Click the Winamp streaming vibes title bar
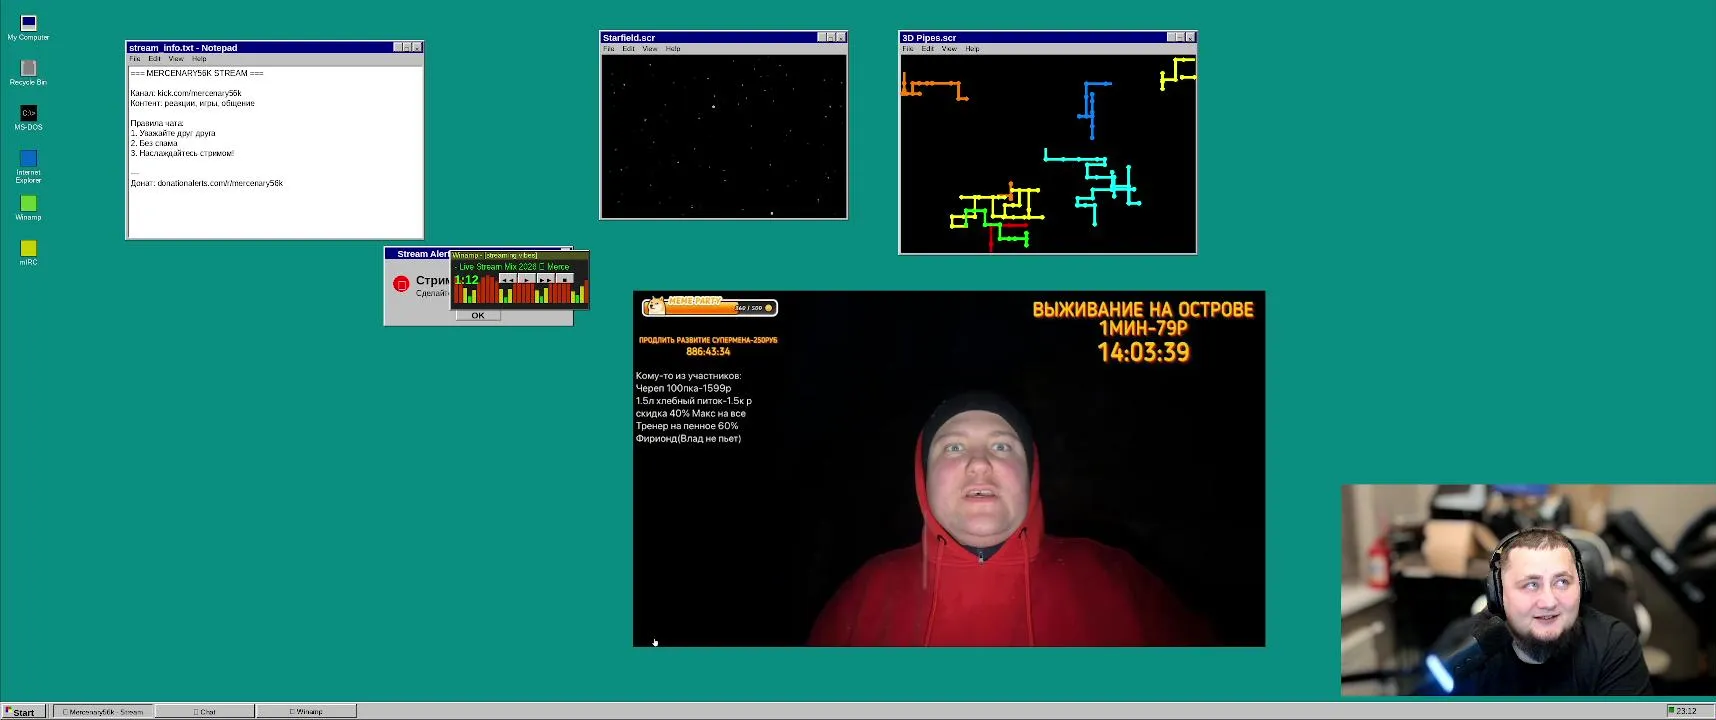 point(519,255)
